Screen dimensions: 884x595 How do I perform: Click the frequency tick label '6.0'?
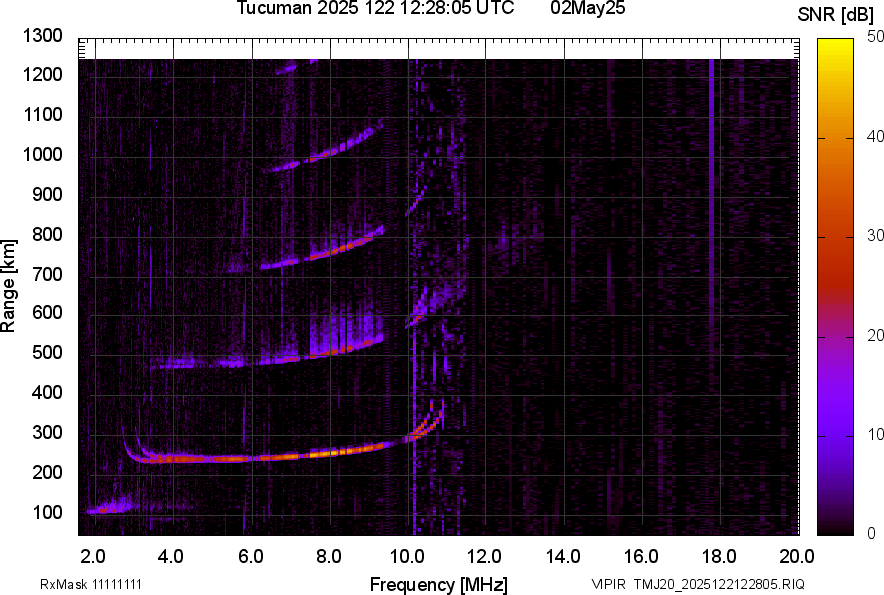tap(250, 557)
